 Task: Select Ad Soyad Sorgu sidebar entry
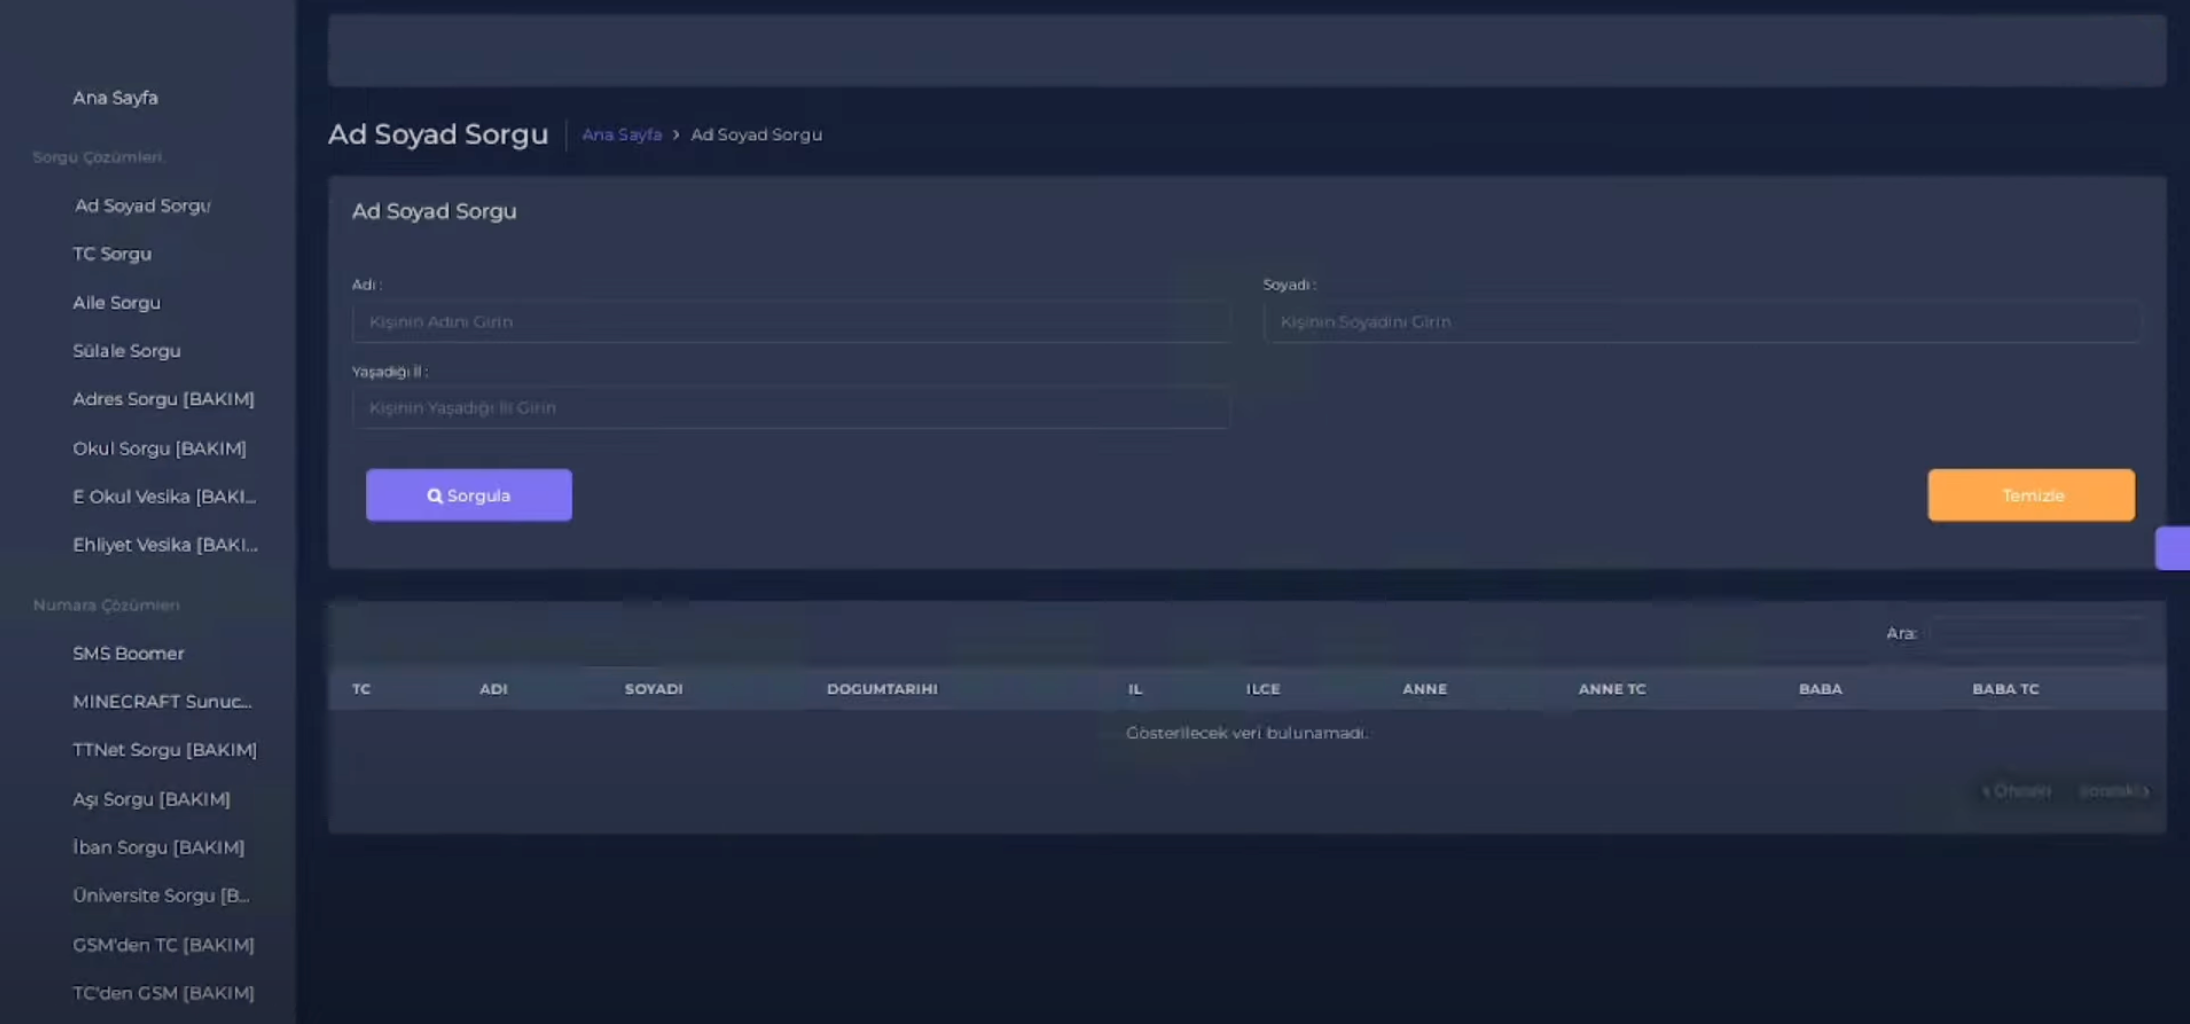(x=142, y=206)
